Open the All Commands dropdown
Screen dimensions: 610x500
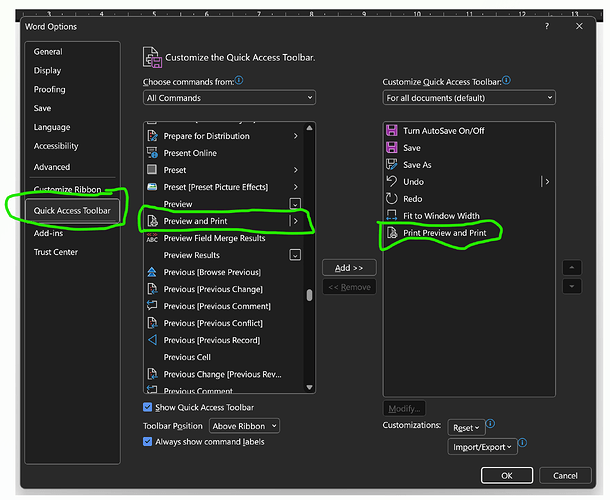click(229, 98)
